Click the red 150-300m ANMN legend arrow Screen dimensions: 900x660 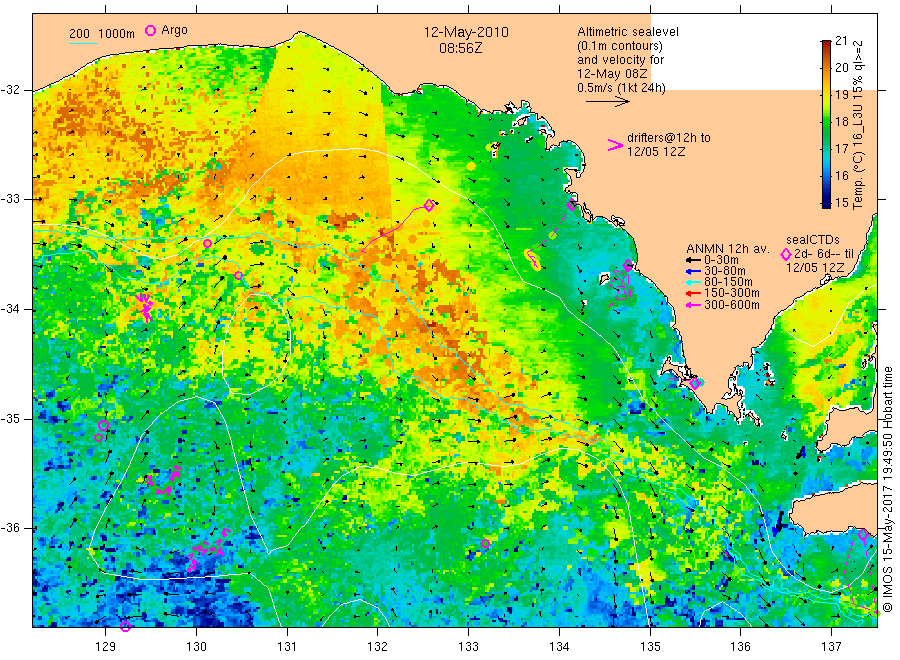pos(693,294)
